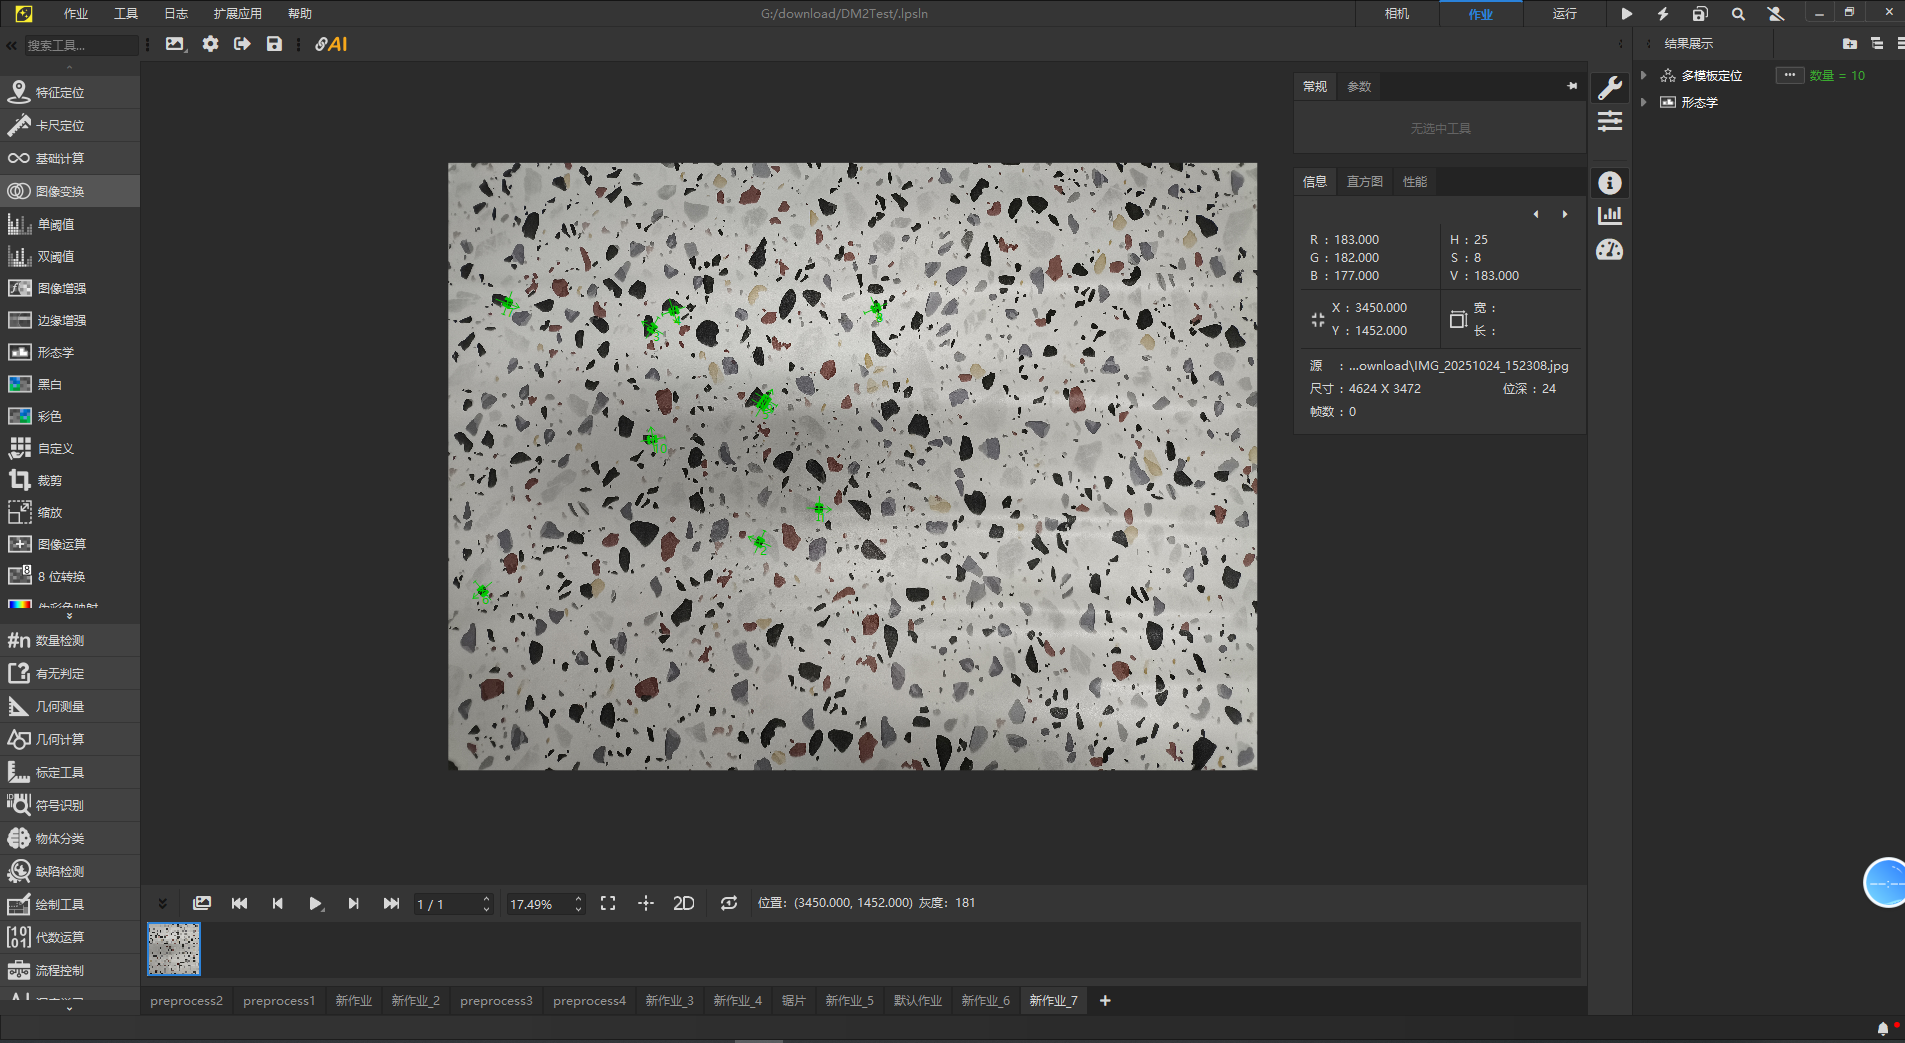Toggle the pin on properties panel
The height and width of the screenshot is (1043, 1905).
(x=1572, y=87)
